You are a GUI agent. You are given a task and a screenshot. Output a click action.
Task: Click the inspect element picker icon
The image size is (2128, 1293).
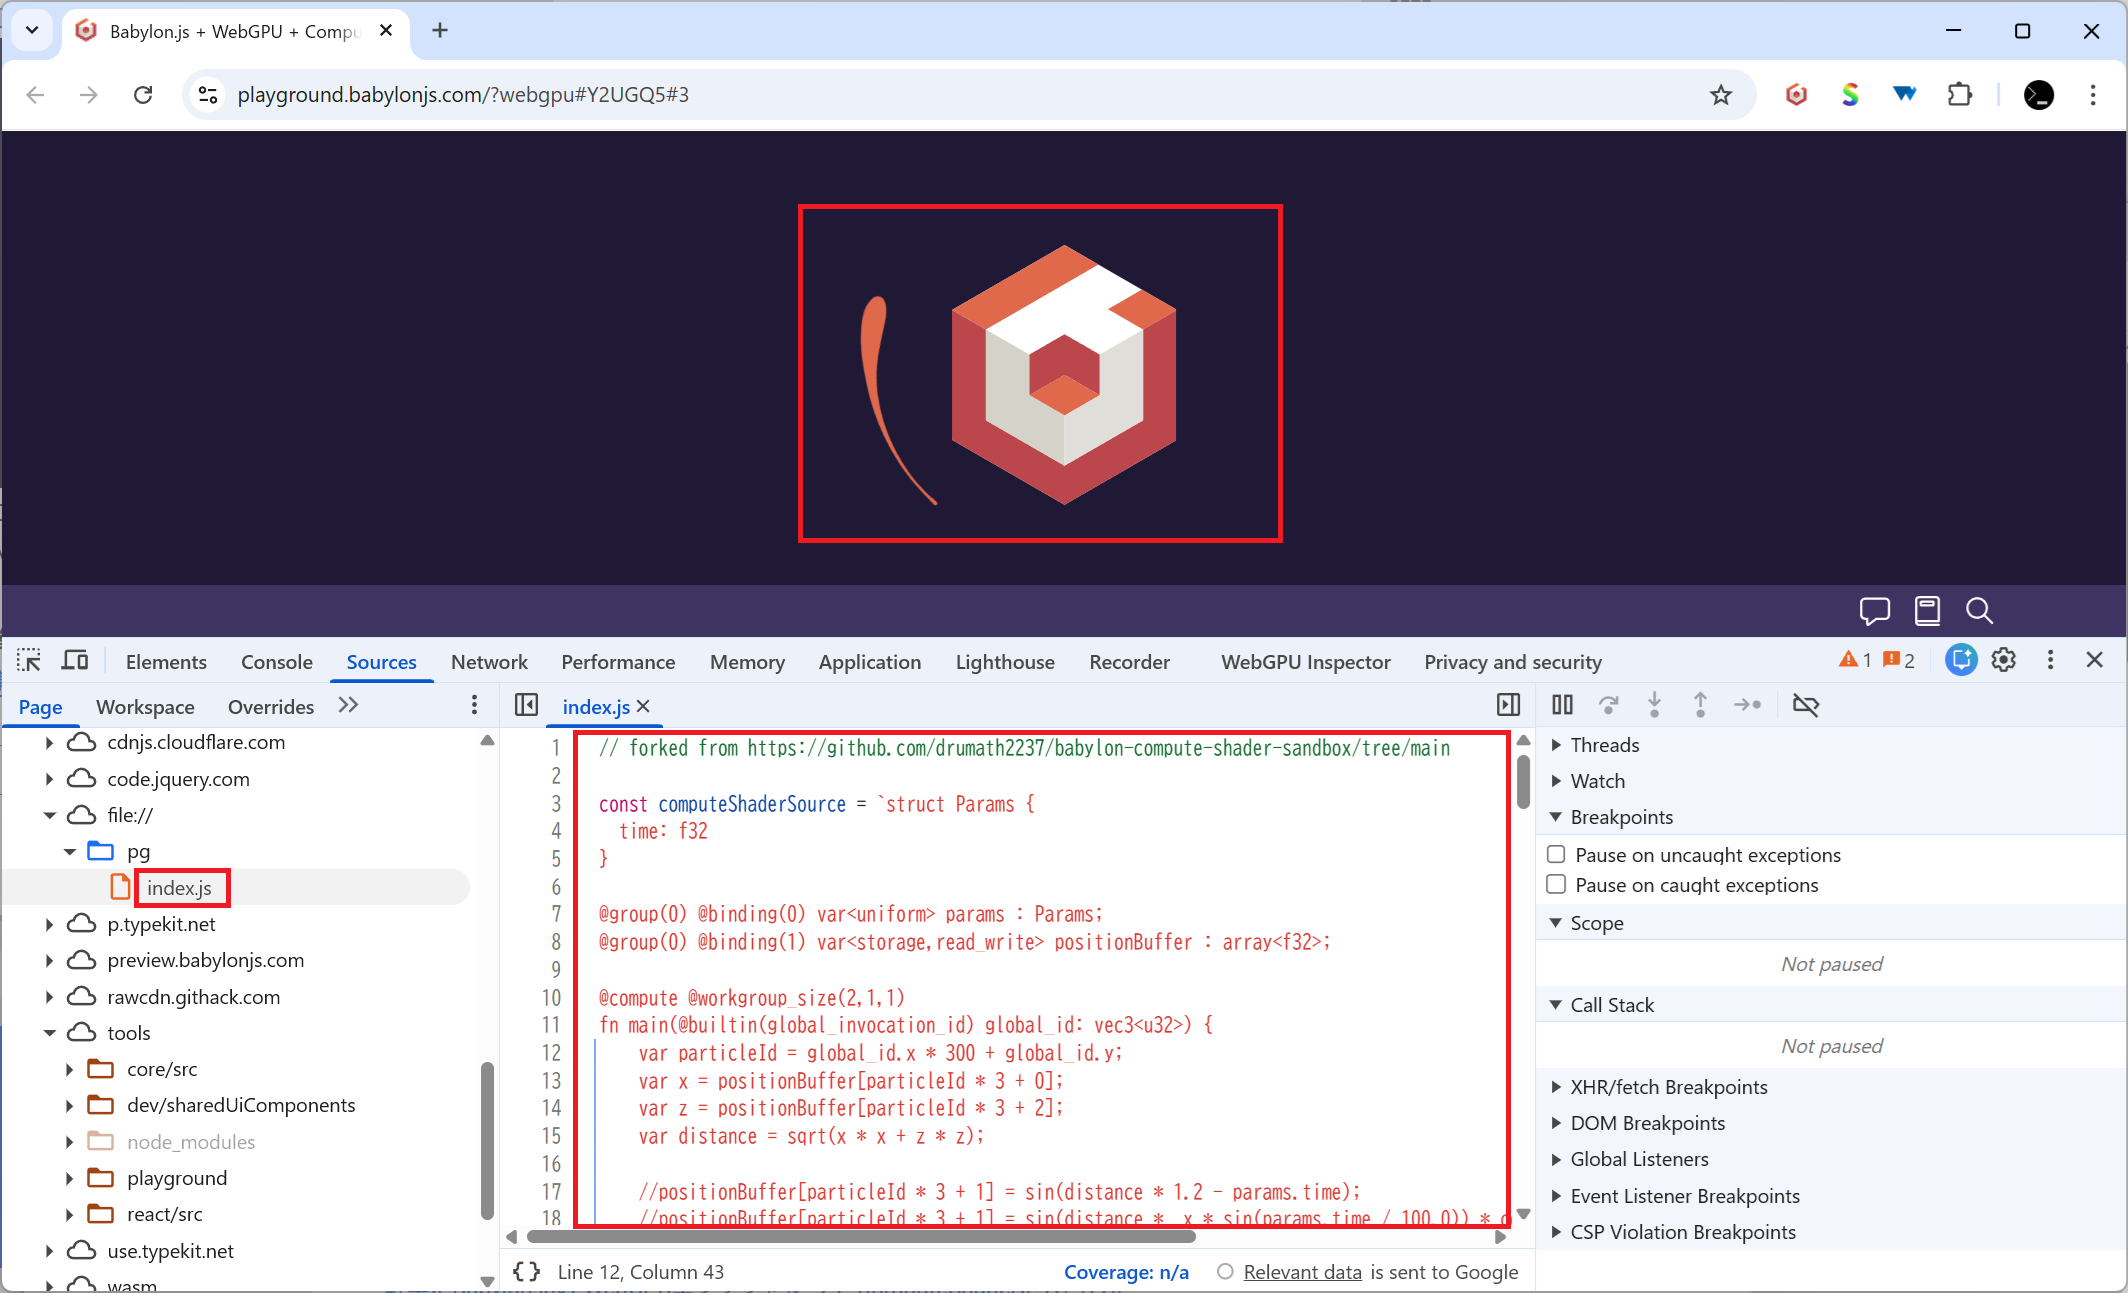29,661
